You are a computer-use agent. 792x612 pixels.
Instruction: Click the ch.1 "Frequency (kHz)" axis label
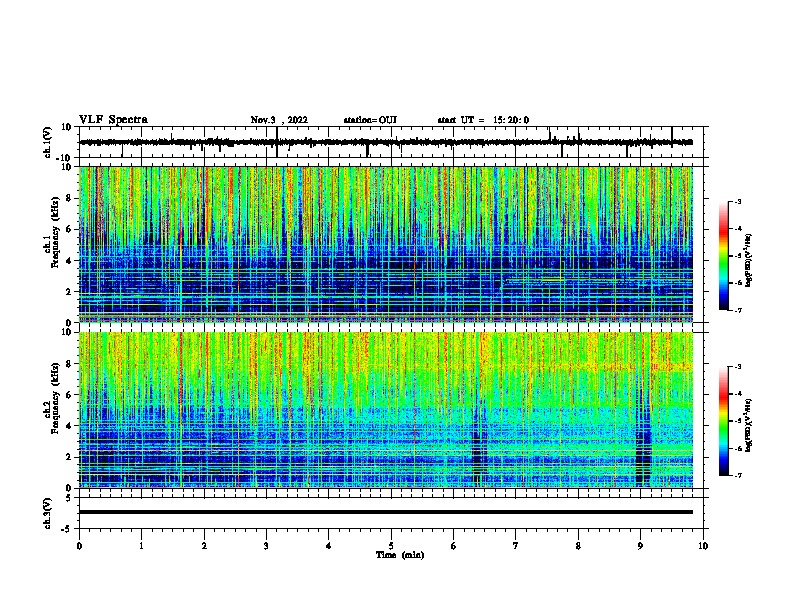[x=55, y=232]
